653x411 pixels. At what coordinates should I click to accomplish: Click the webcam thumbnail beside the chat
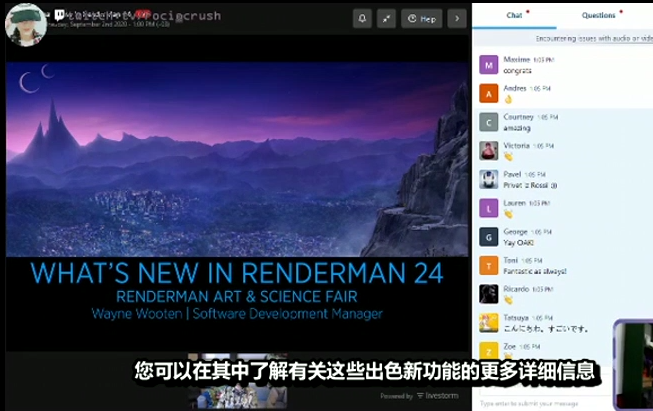pyautogui.click(x=633, y=365)
